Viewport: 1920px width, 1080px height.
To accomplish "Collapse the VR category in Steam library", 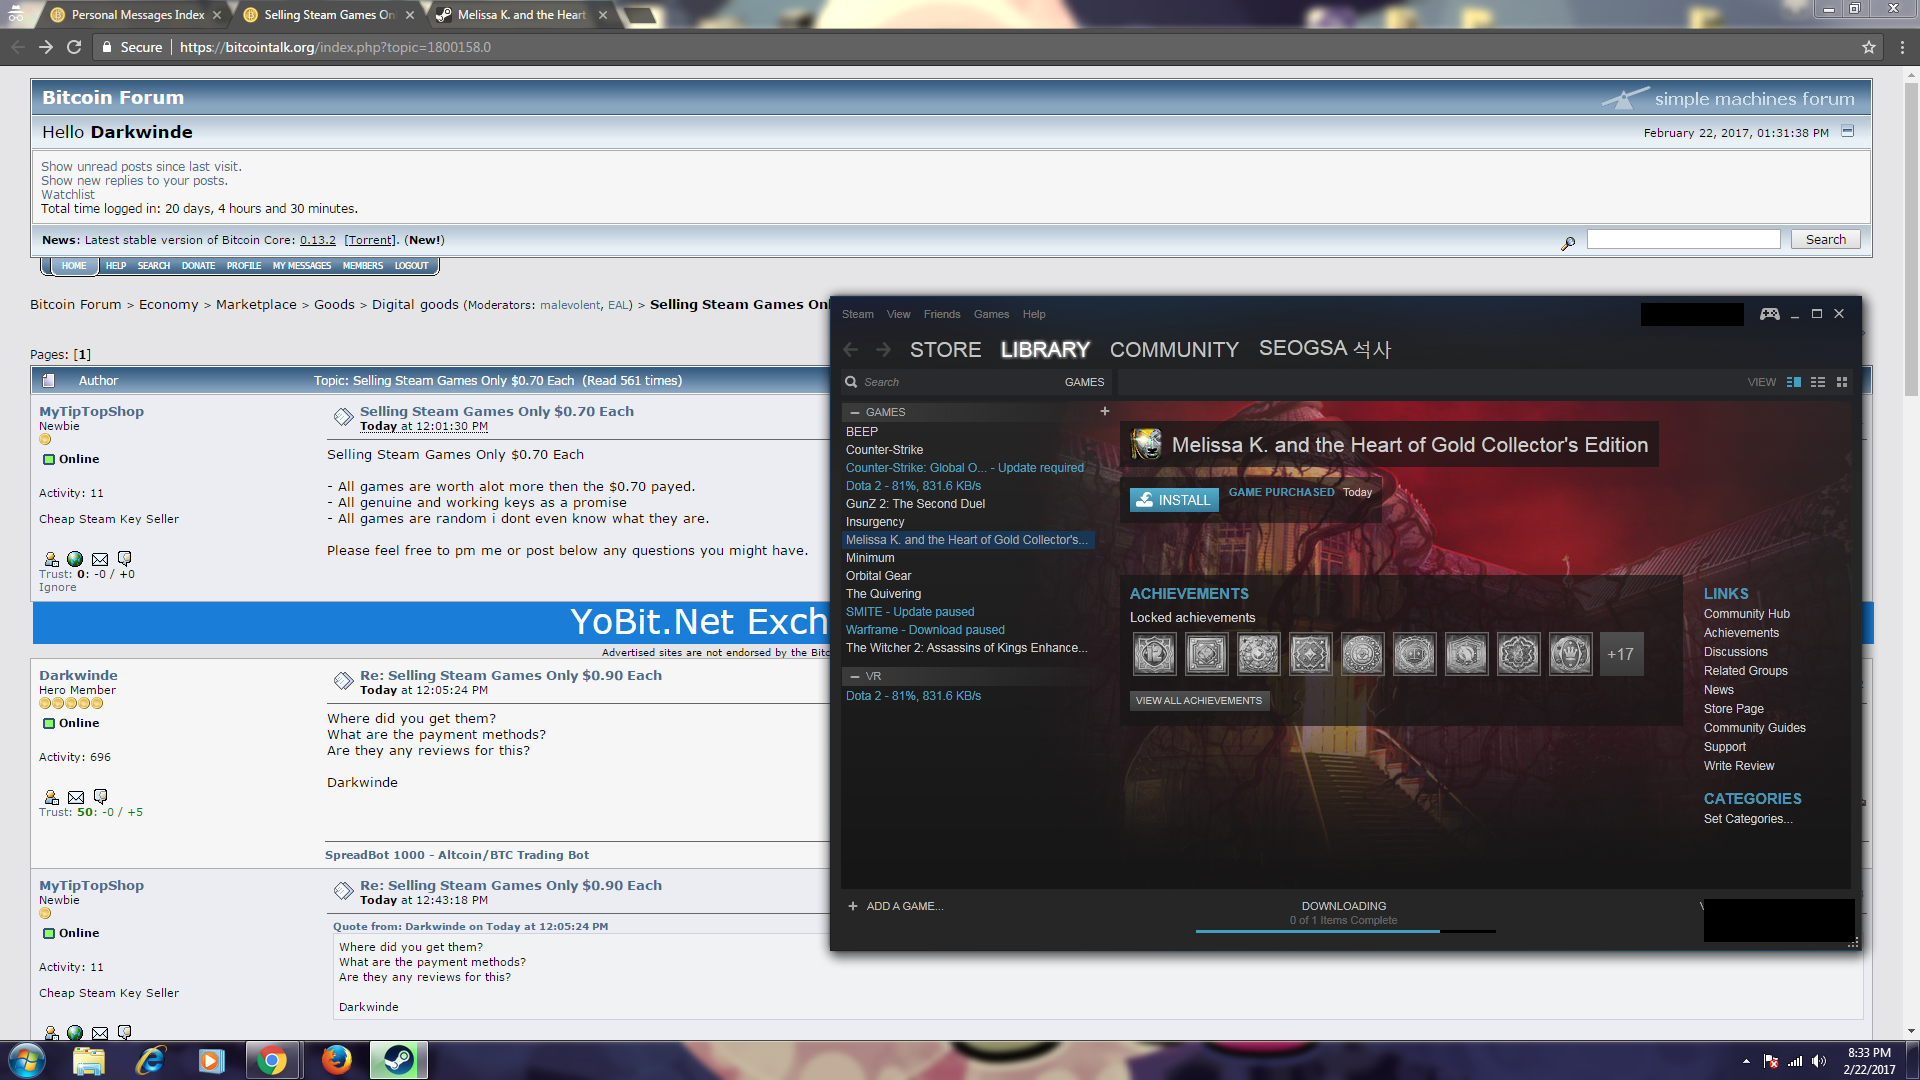I will pos(855,677).
